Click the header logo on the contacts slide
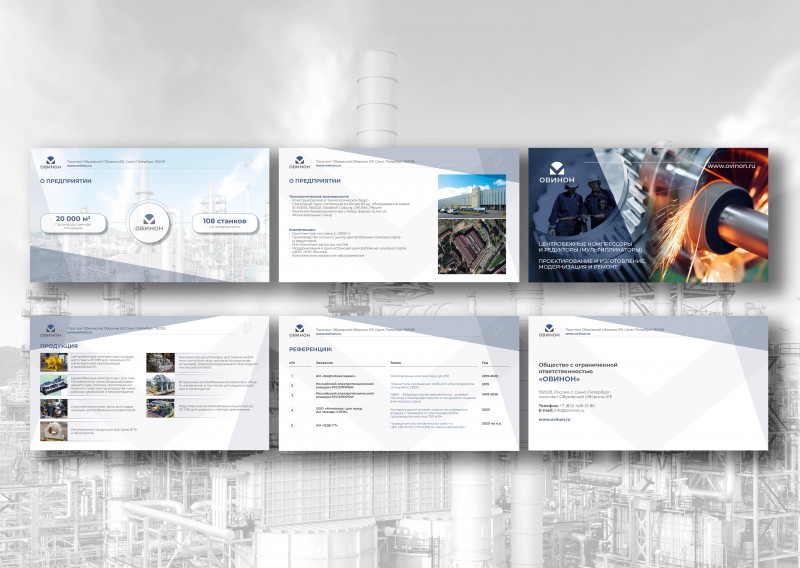 (549, 331)
